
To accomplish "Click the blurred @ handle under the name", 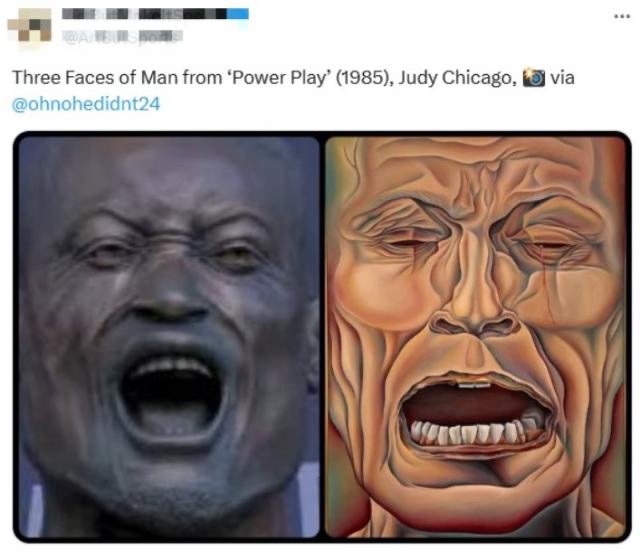I will [x=122, y=36].
